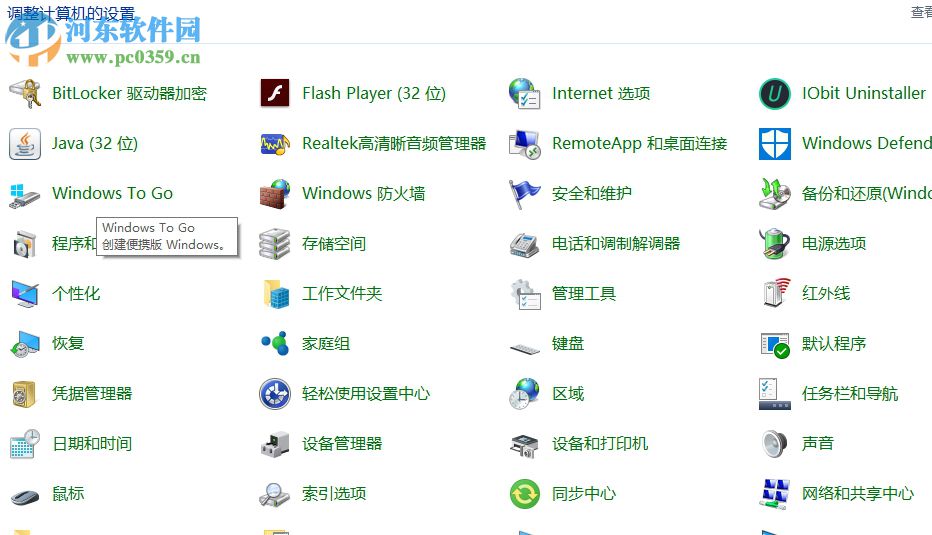Image resolution: width=932 pixels, height=535 pixels.
Task: Click the Internet 选项 text link
Action: pos(601,93)
